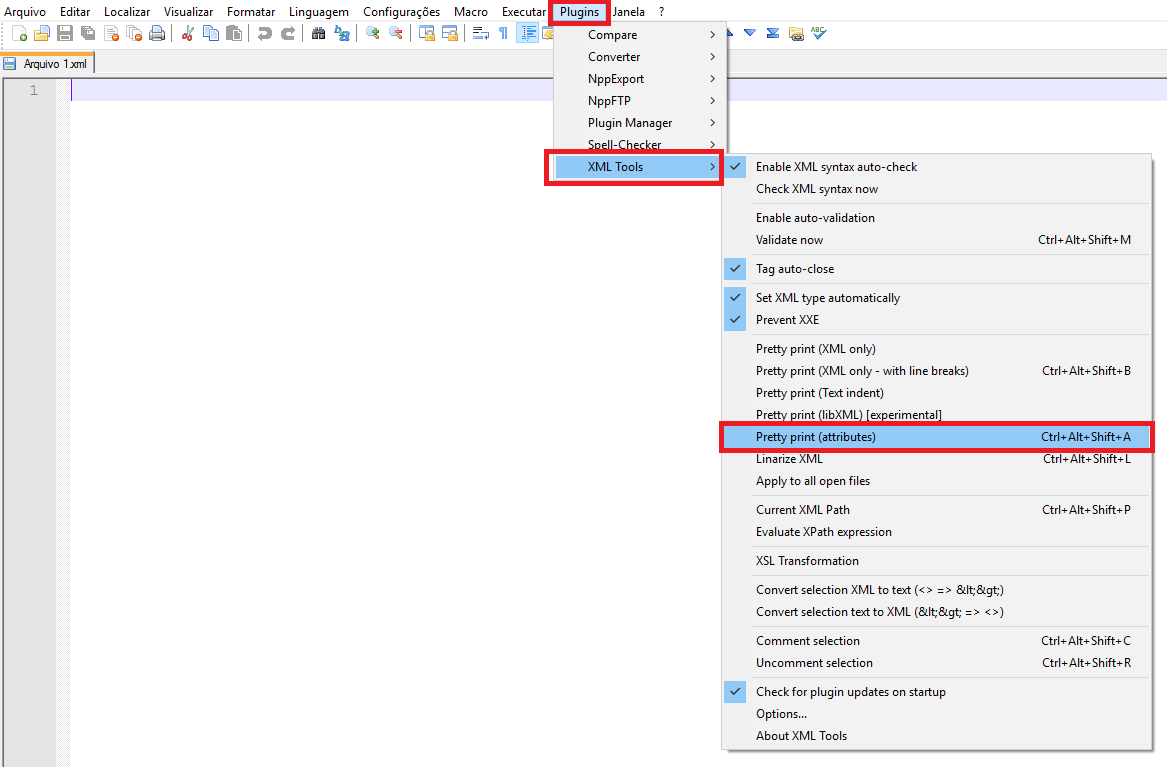This screenshot has width=1167, height=767.
Task: Uncheck Check for plugin updates on startup
Action: [937, 692]
